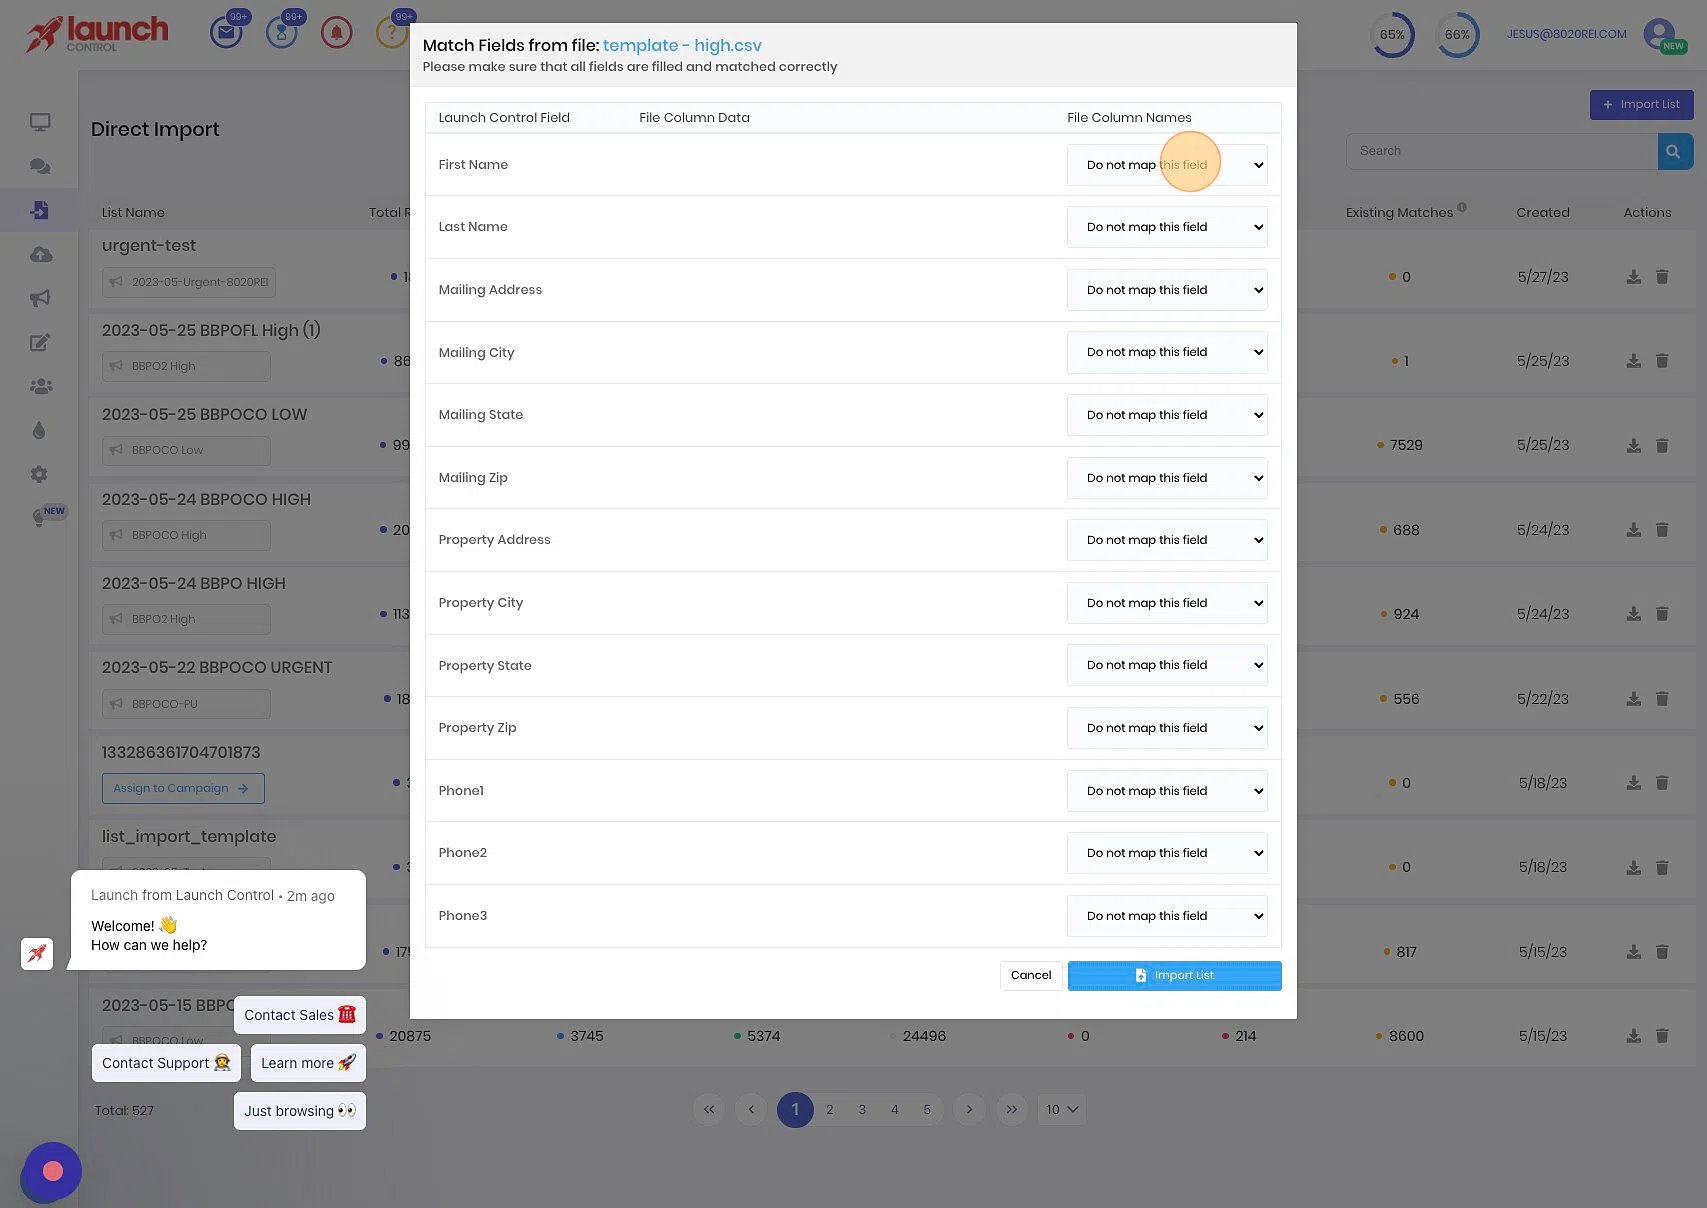Click the top-right Import List button
Screen dimensions: 1707x1208
(x=1641, y=104)
